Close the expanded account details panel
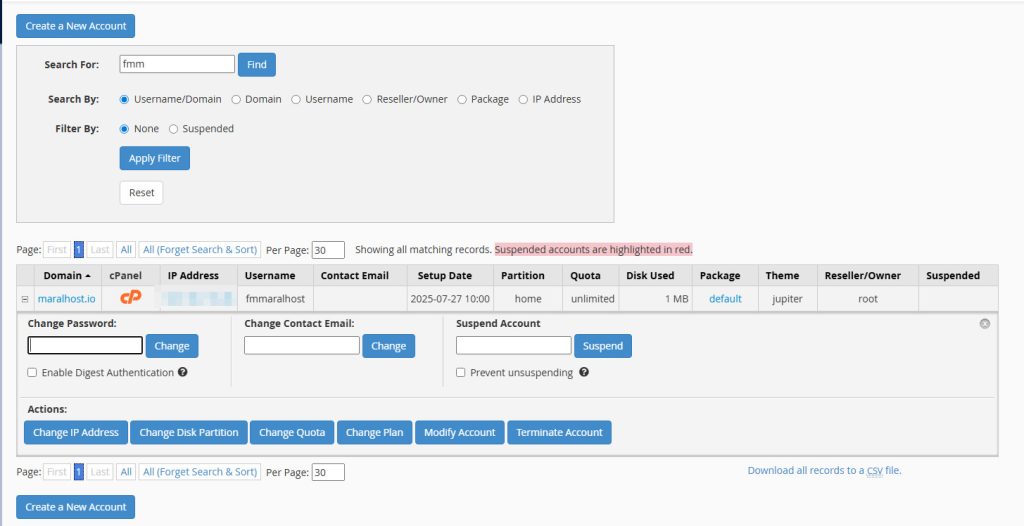Viewport: 1024px width, 526px height. click(984, 324)
